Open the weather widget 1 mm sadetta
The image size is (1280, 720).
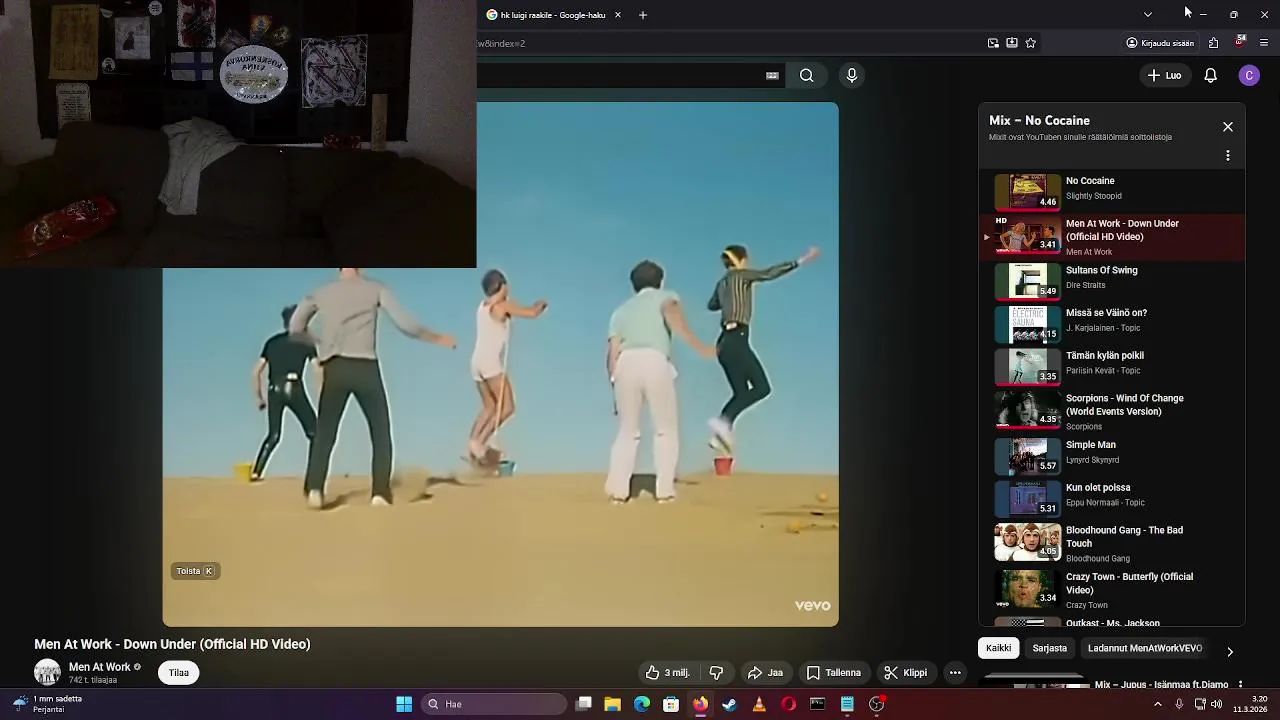point(48,704)
